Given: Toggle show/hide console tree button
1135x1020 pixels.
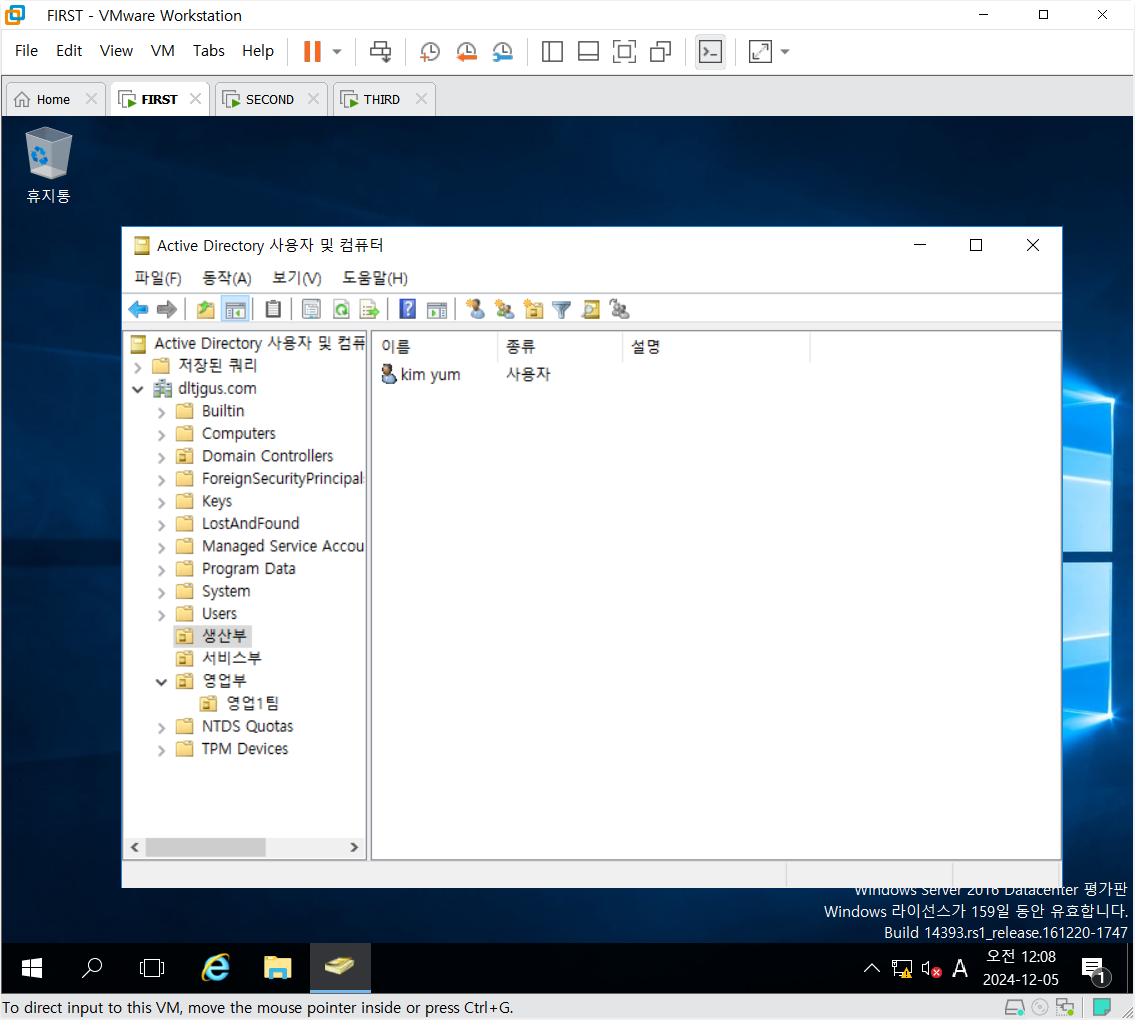Looking at the screenshot, I should coord(236,310).
